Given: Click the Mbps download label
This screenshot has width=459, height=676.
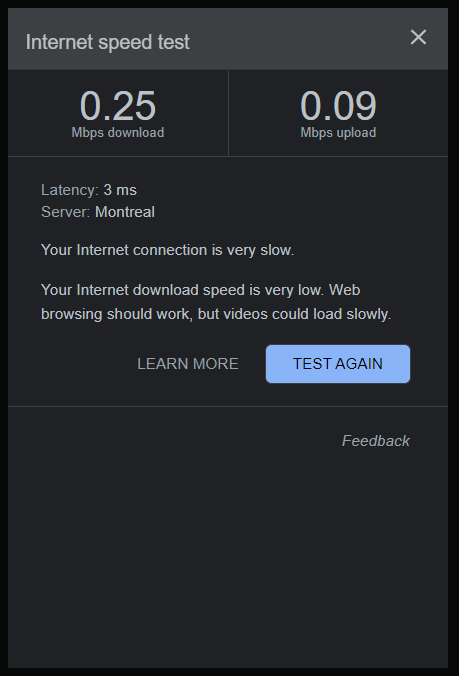Looking at the screenshot, I should 118,132.
